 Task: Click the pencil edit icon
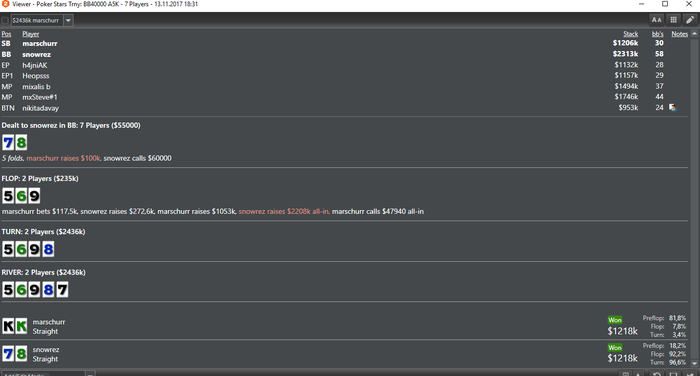click(x=690, y=20)
